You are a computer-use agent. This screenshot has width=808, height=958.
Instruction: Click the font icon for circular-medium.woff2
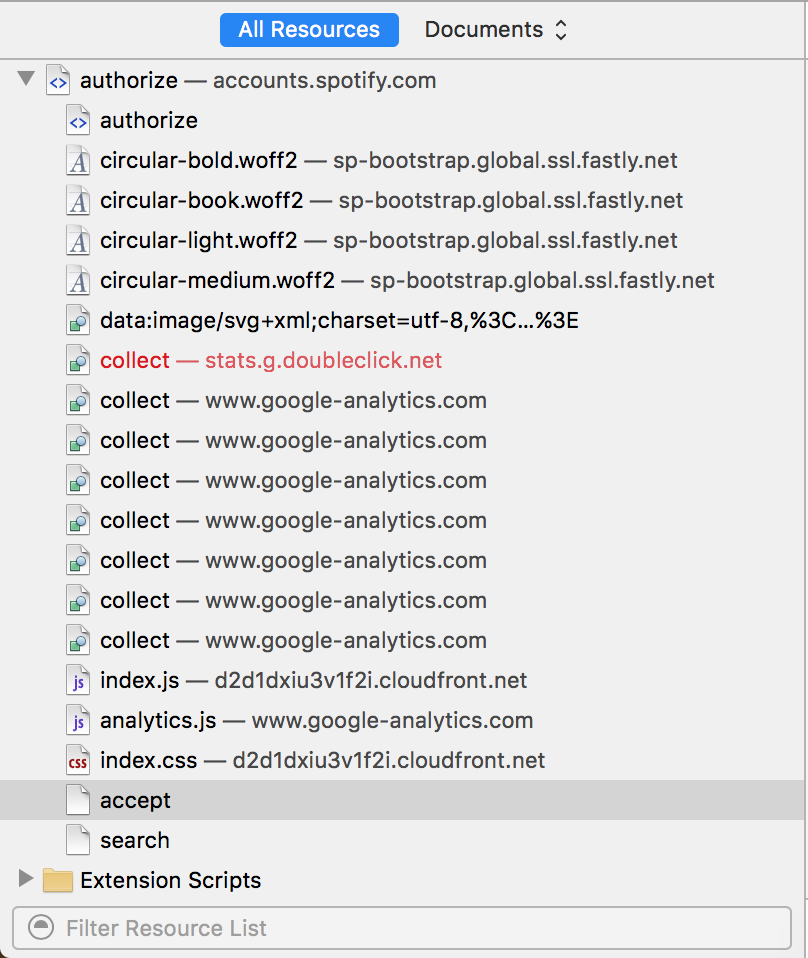tap(78, 280)
